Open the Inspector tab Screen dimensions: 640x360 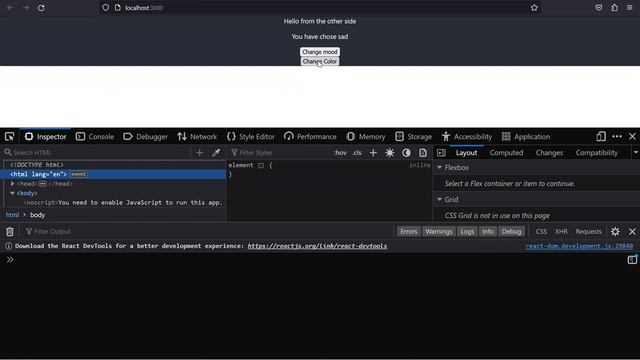45,137
